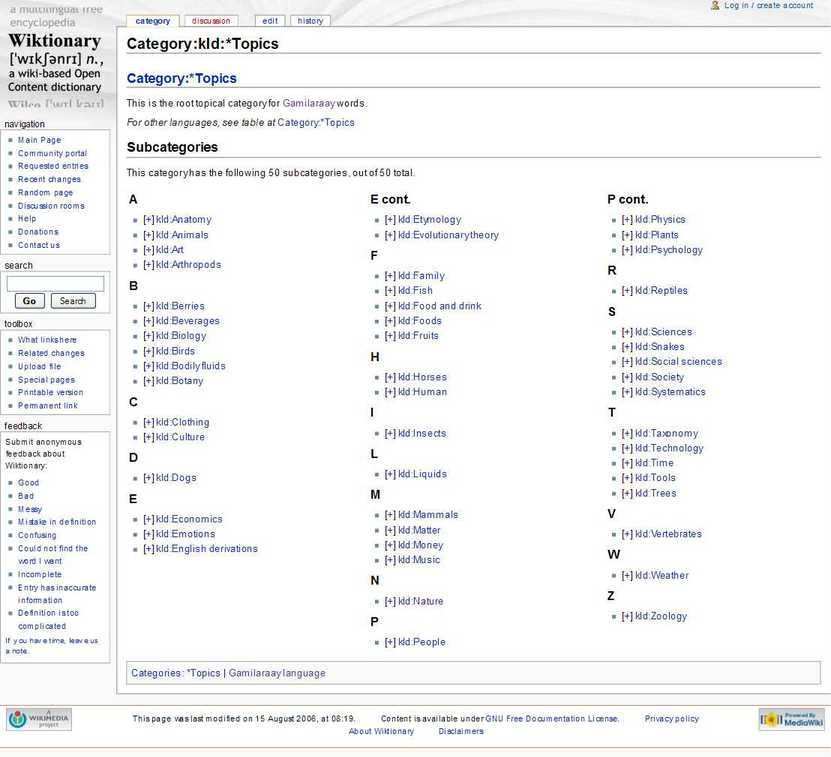Click the Go search button

pyautogui.click(x=30, y=301)
